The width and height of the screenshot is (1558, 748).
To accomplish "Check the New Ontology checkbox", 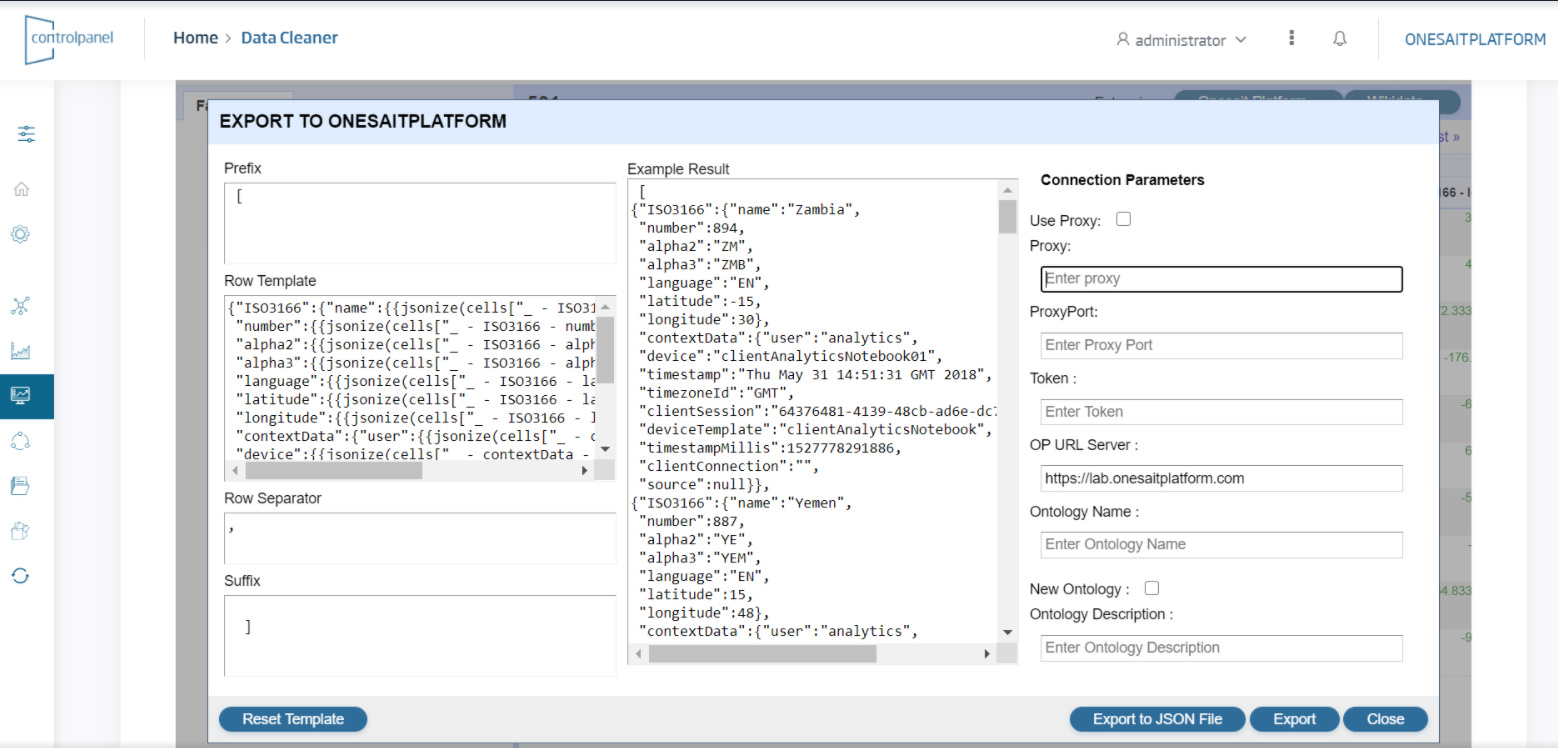I will tap(1151, 588).
